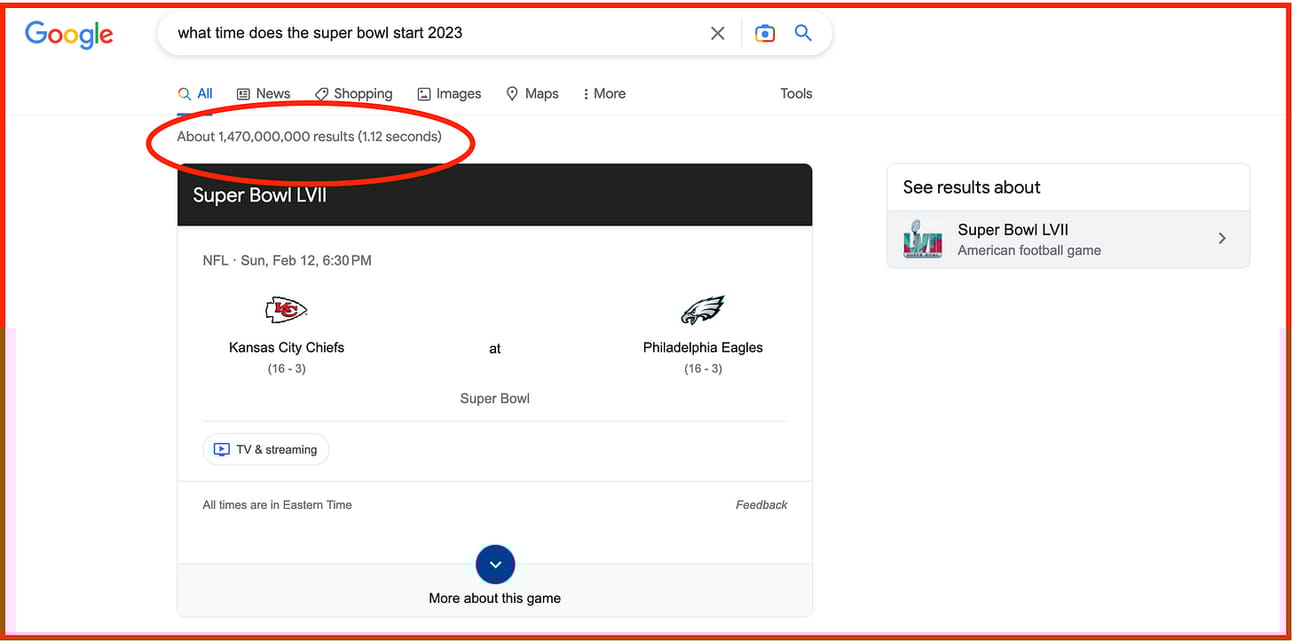Open the Super Bowl LVII result arrow

pyautogui.click(x=1222, y=239)
